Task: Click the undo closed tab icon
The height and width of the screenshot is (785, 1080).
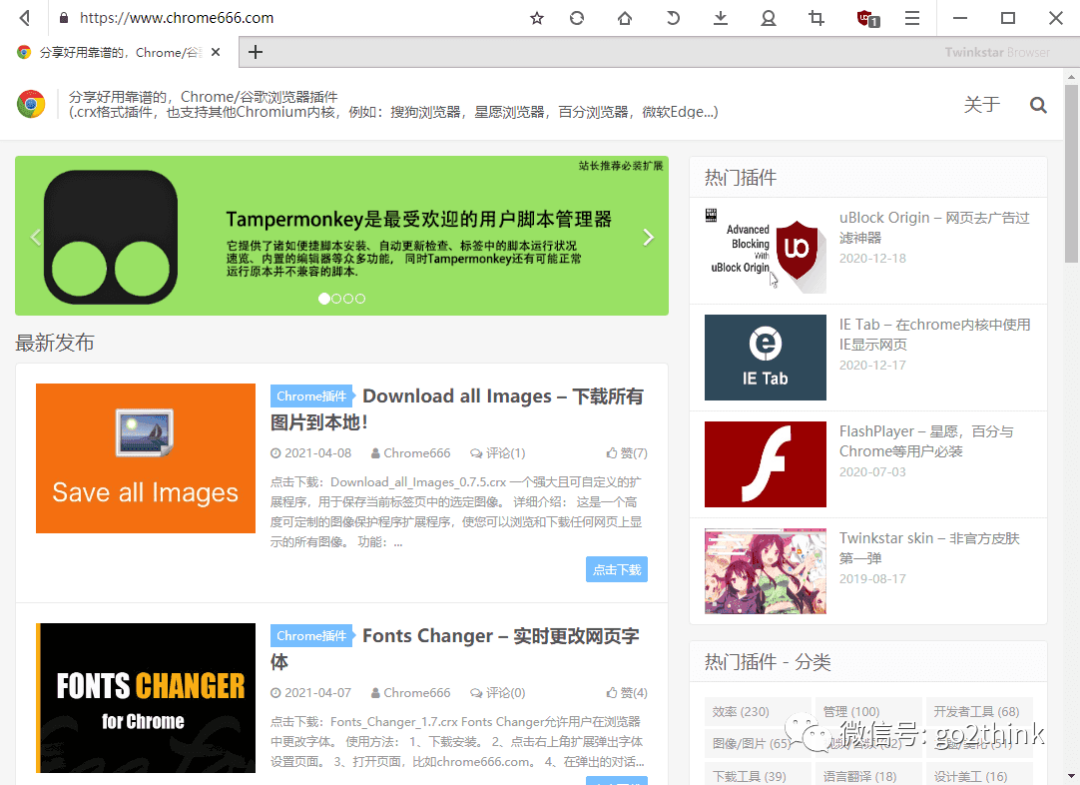Action: coord(673,18)
